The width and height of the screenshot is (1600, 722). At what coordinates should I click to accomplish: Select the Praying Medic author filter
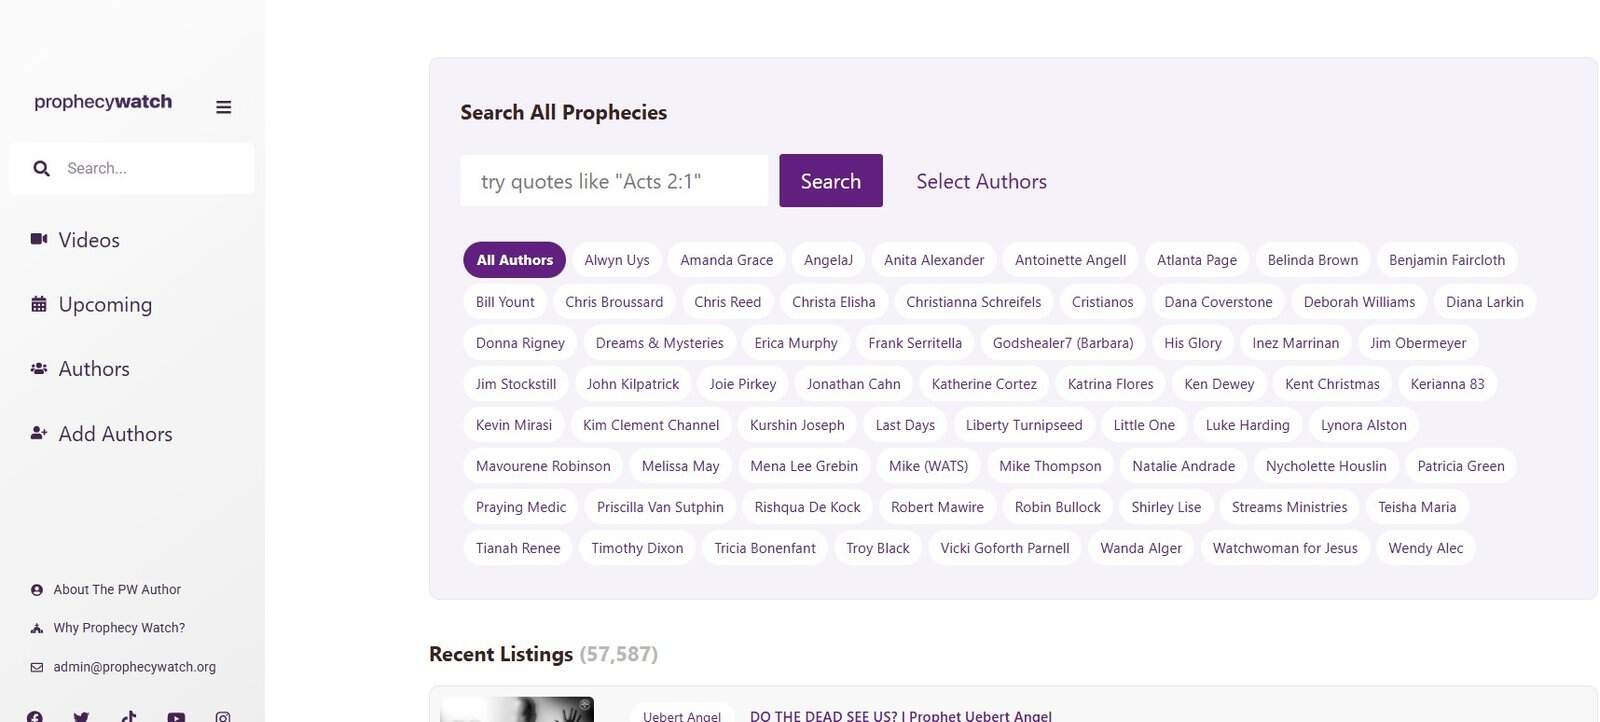(x=521, y=507)
